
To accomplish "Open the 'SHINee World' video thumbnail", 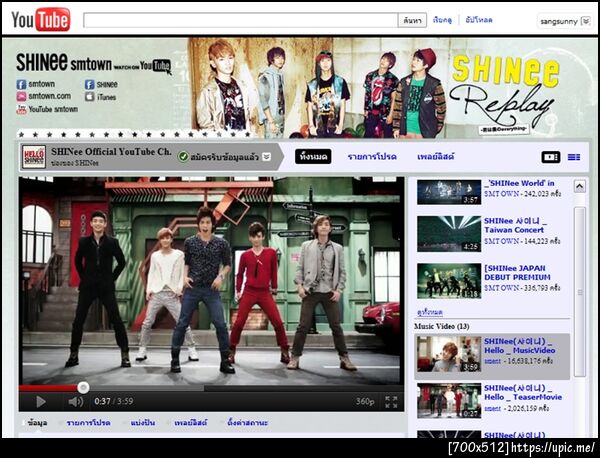I will tap(449, 192).
